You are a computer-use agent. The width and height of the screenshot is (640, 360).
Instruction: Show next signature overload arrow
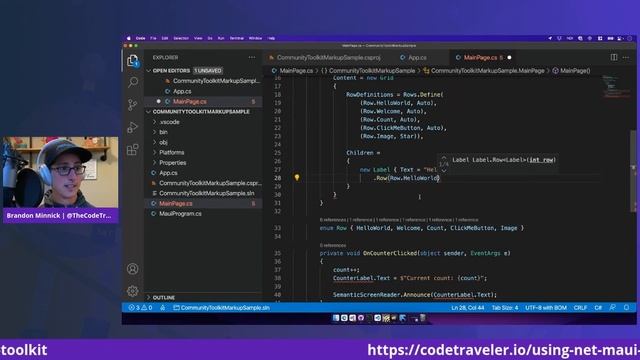tap(444, 170)
